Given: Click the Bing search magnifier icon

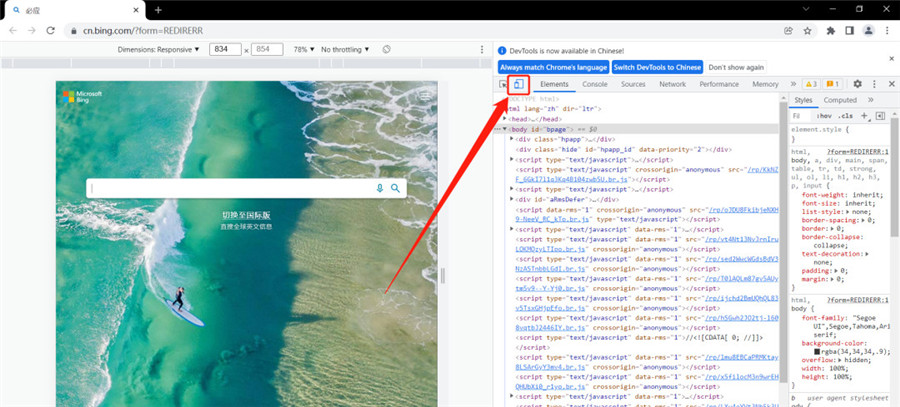Looking at the screenshot, I should pos(395,188).
